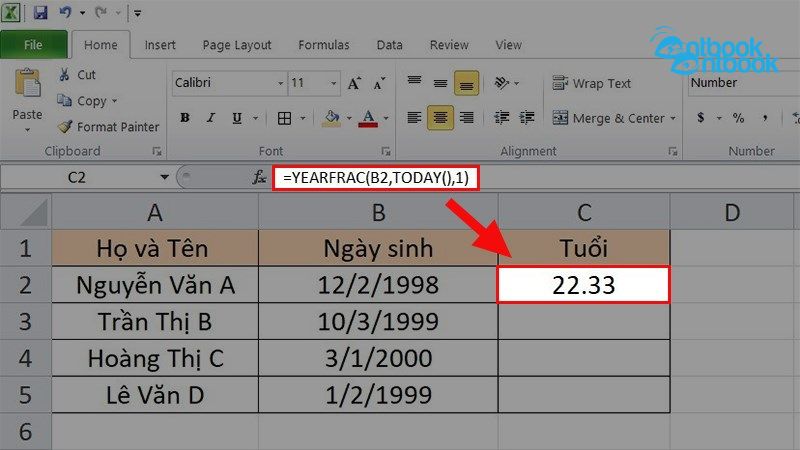The height and width of the screenshot is (450, 800).
Task: Click the Insert Function fx icon
Action: pos(259,177)
